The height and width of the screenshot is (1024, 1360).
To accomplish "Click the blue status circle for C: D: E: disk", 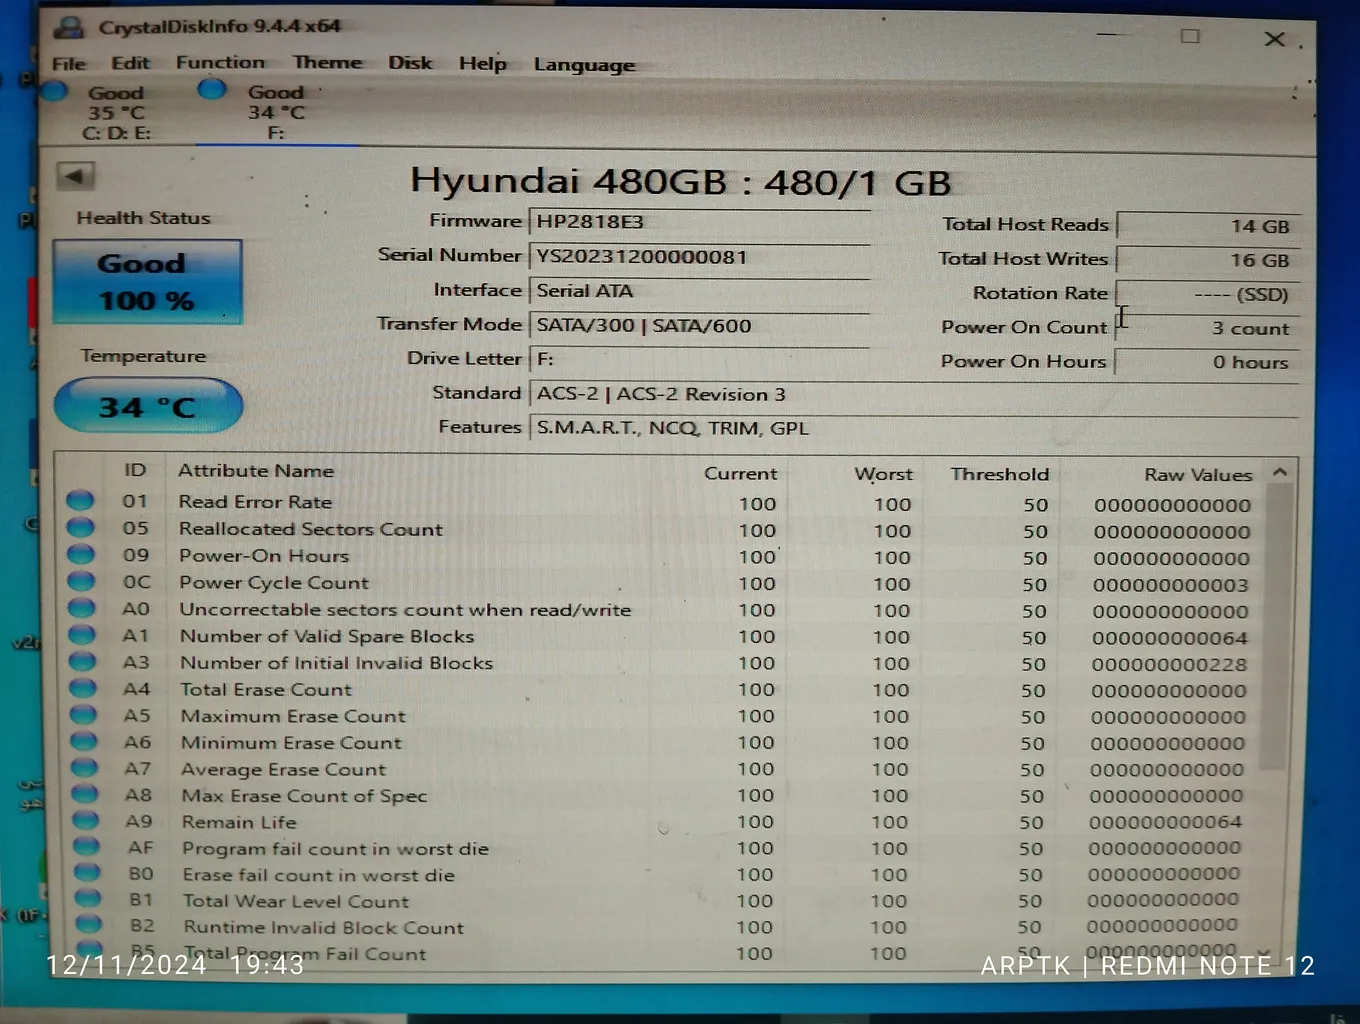I will (x=55, y=92).
